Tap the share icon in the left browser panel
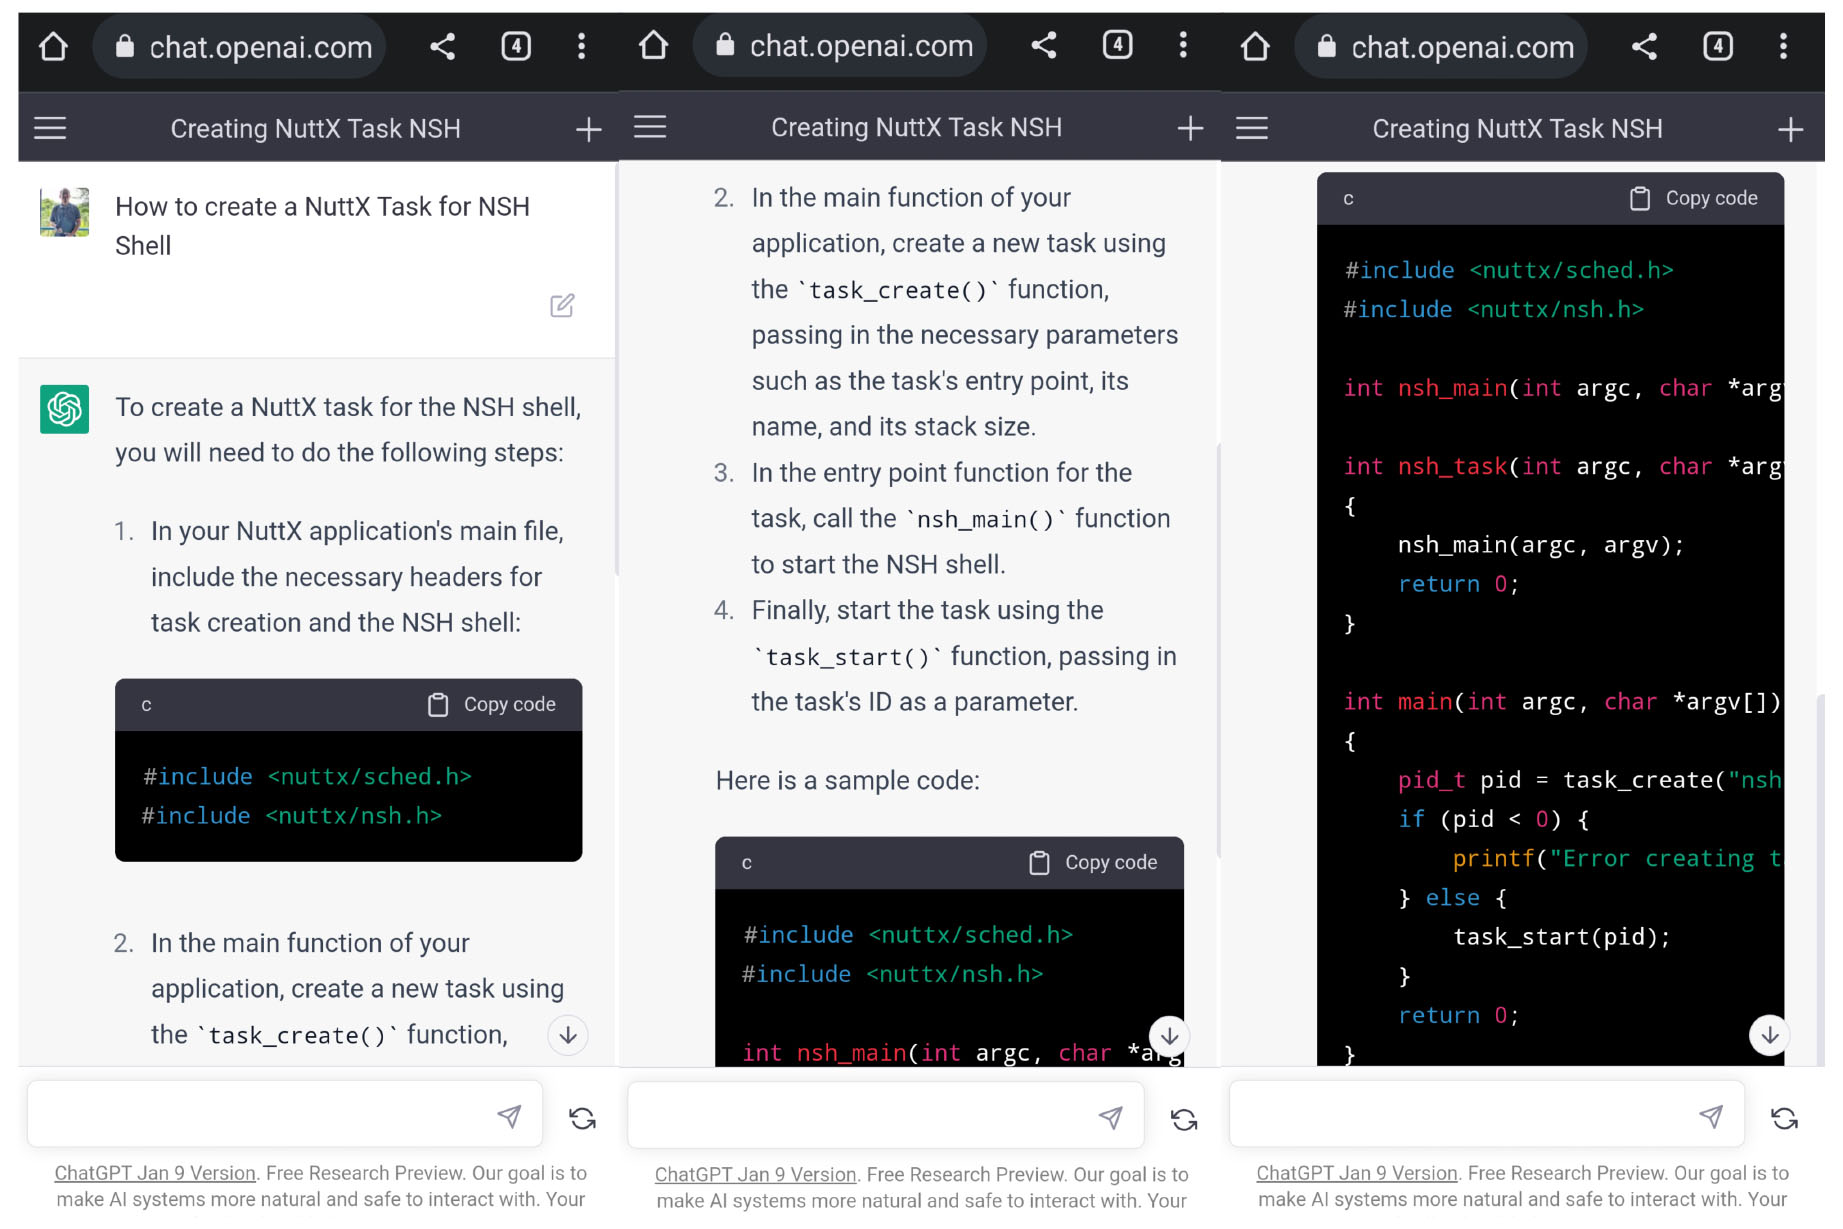The width and height of the screenshot is (1843, 1229). (442, 46)
